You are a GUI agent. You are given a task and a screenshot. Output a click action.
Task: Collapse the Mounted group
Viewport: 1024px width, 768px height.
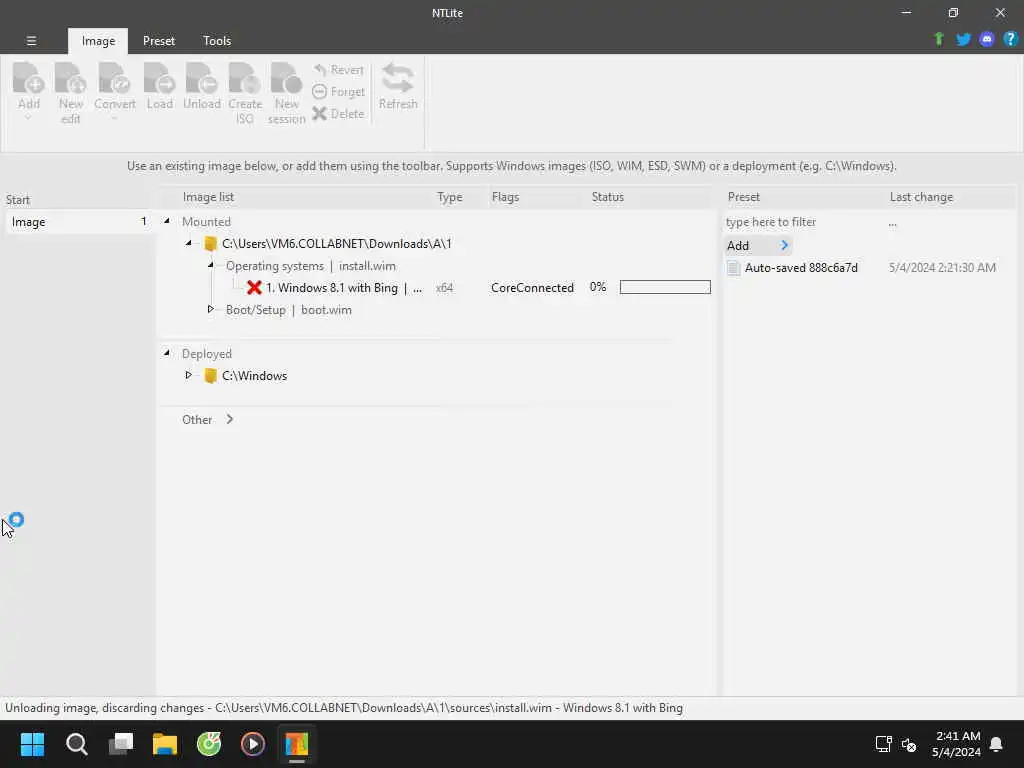(167, 221)
